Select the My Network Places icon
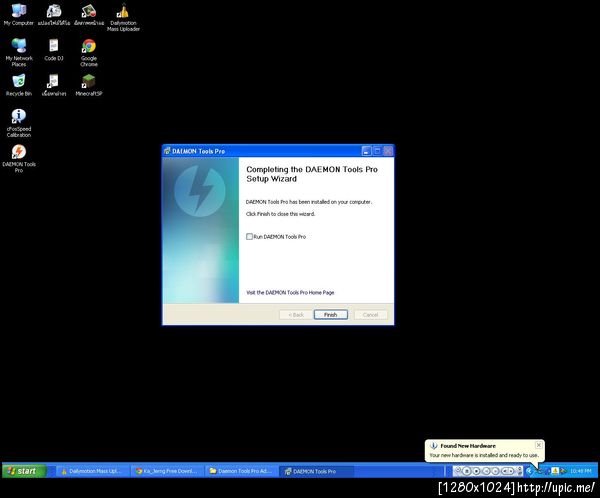The image size is (600, 498). coord(19,53)
